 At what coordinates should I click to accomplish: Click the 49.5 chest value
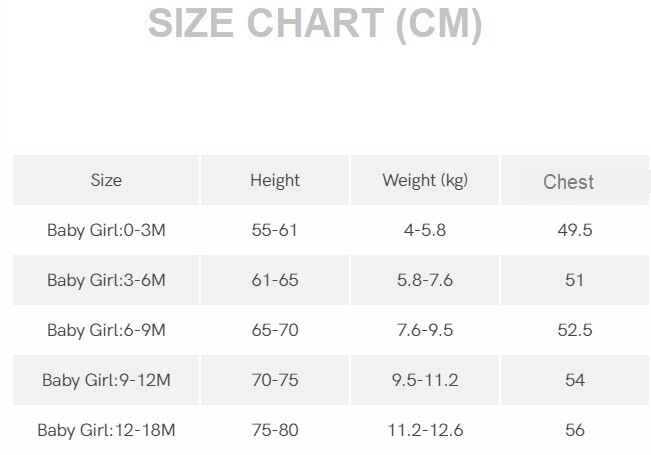click(575, 230)
